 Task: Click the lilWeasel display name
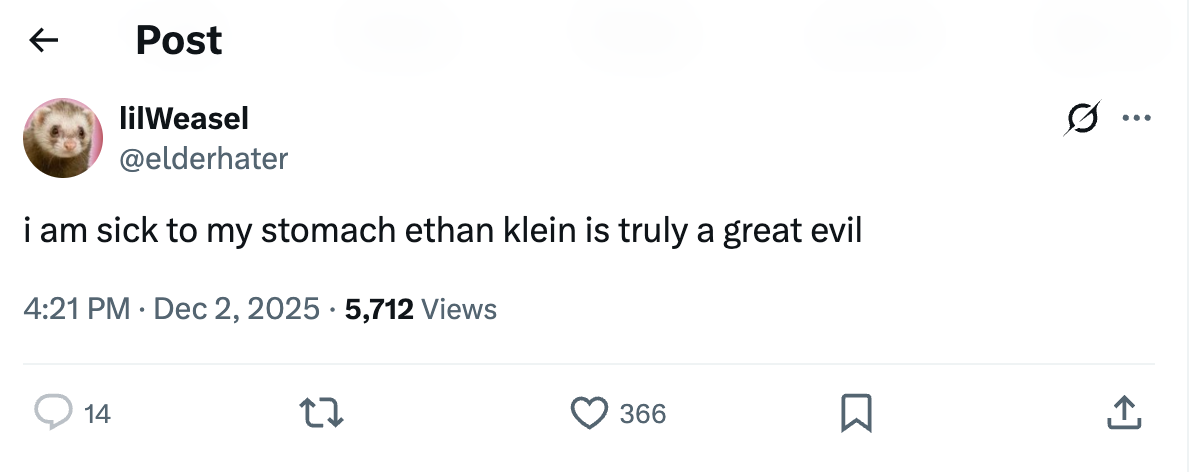184,119
